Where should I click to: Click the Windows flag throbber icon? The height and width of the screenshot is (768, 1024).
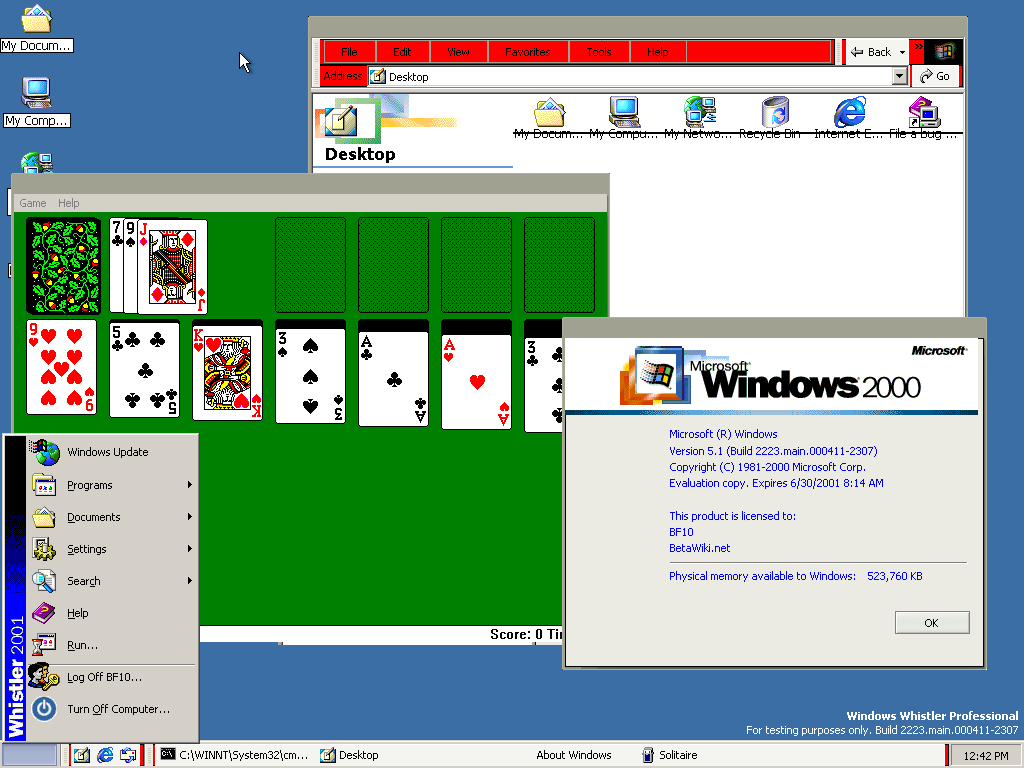pos(944,52)
